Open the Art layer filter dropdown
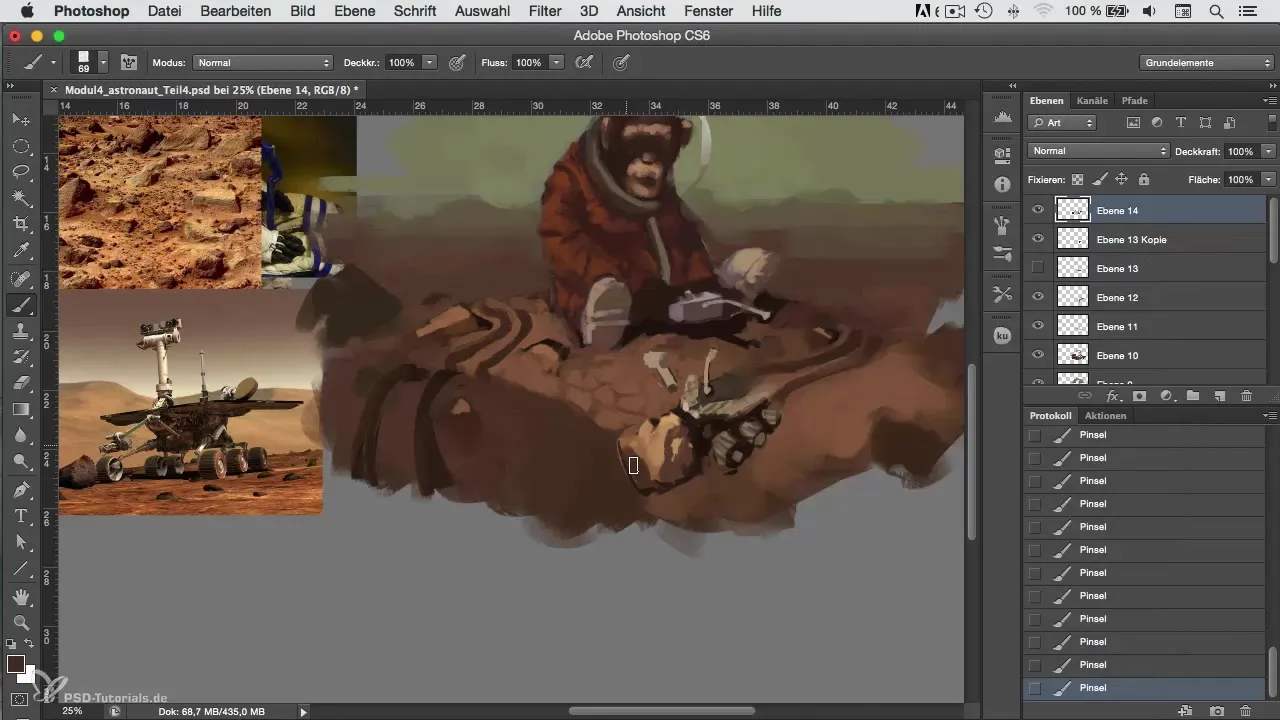Viewport: 1280px width, 720px height. [1062, 123]
